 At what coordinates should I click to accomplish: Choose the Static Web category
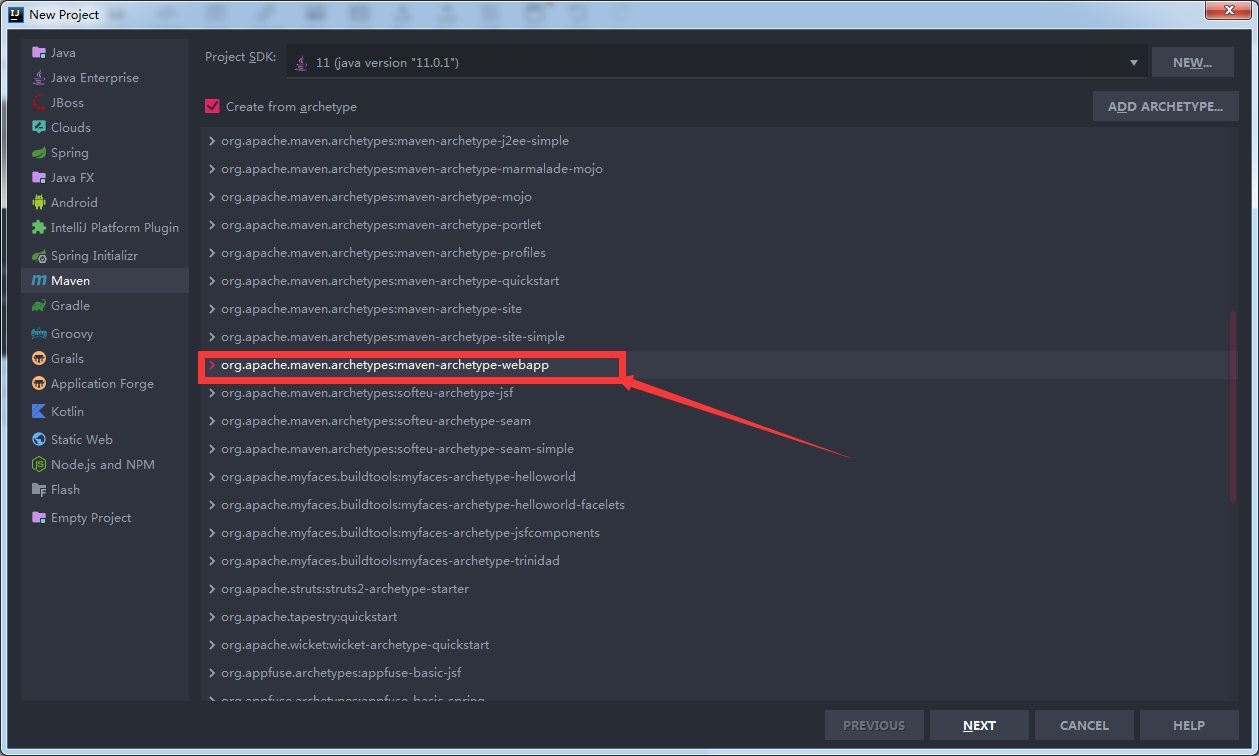pyautogui.click(x=80, y=439)
